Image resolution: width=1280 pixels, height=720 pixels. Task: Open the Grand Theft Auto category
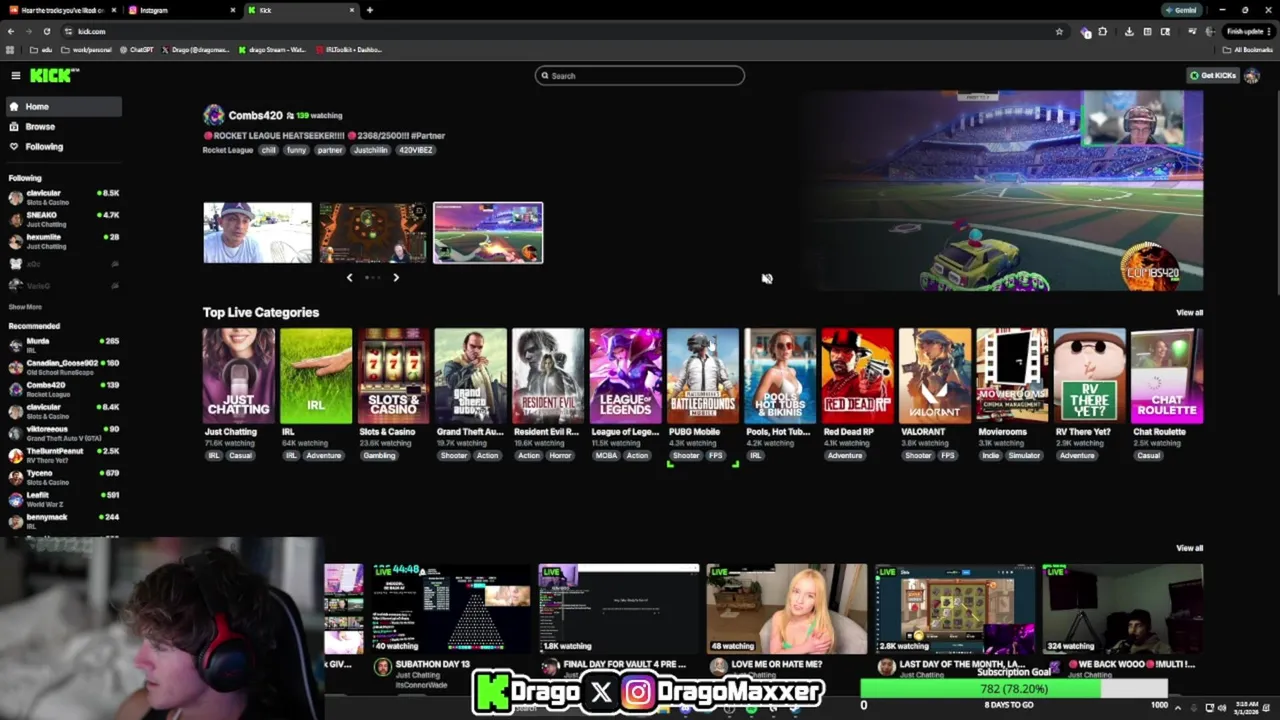471,376
